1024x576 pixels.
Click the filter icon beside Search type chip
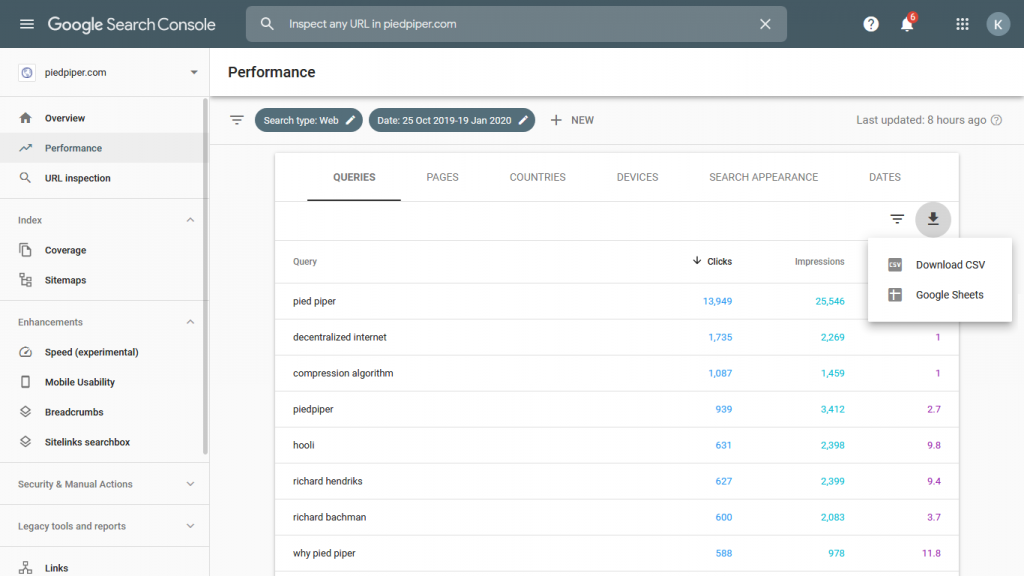(236, 120)
